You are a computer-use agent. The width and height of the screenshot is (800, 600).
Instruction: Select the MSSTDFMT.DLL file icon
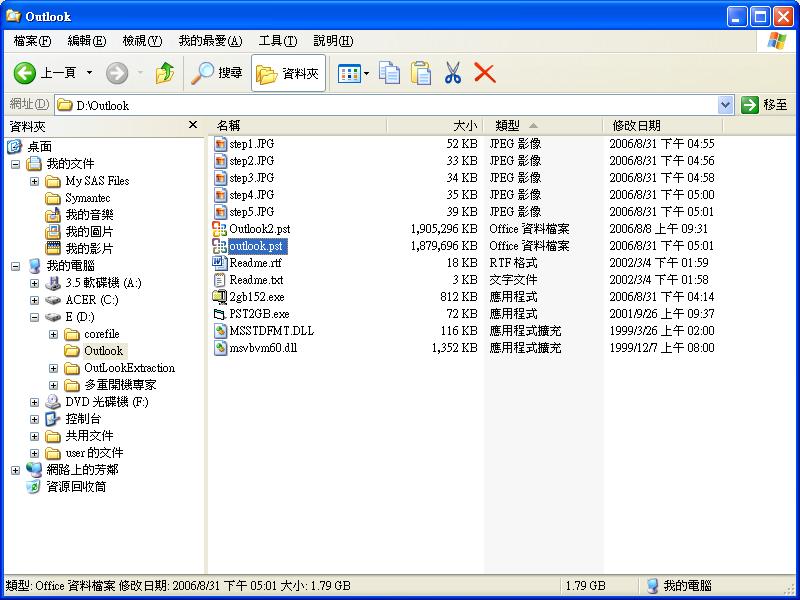(x=220, y=331)
